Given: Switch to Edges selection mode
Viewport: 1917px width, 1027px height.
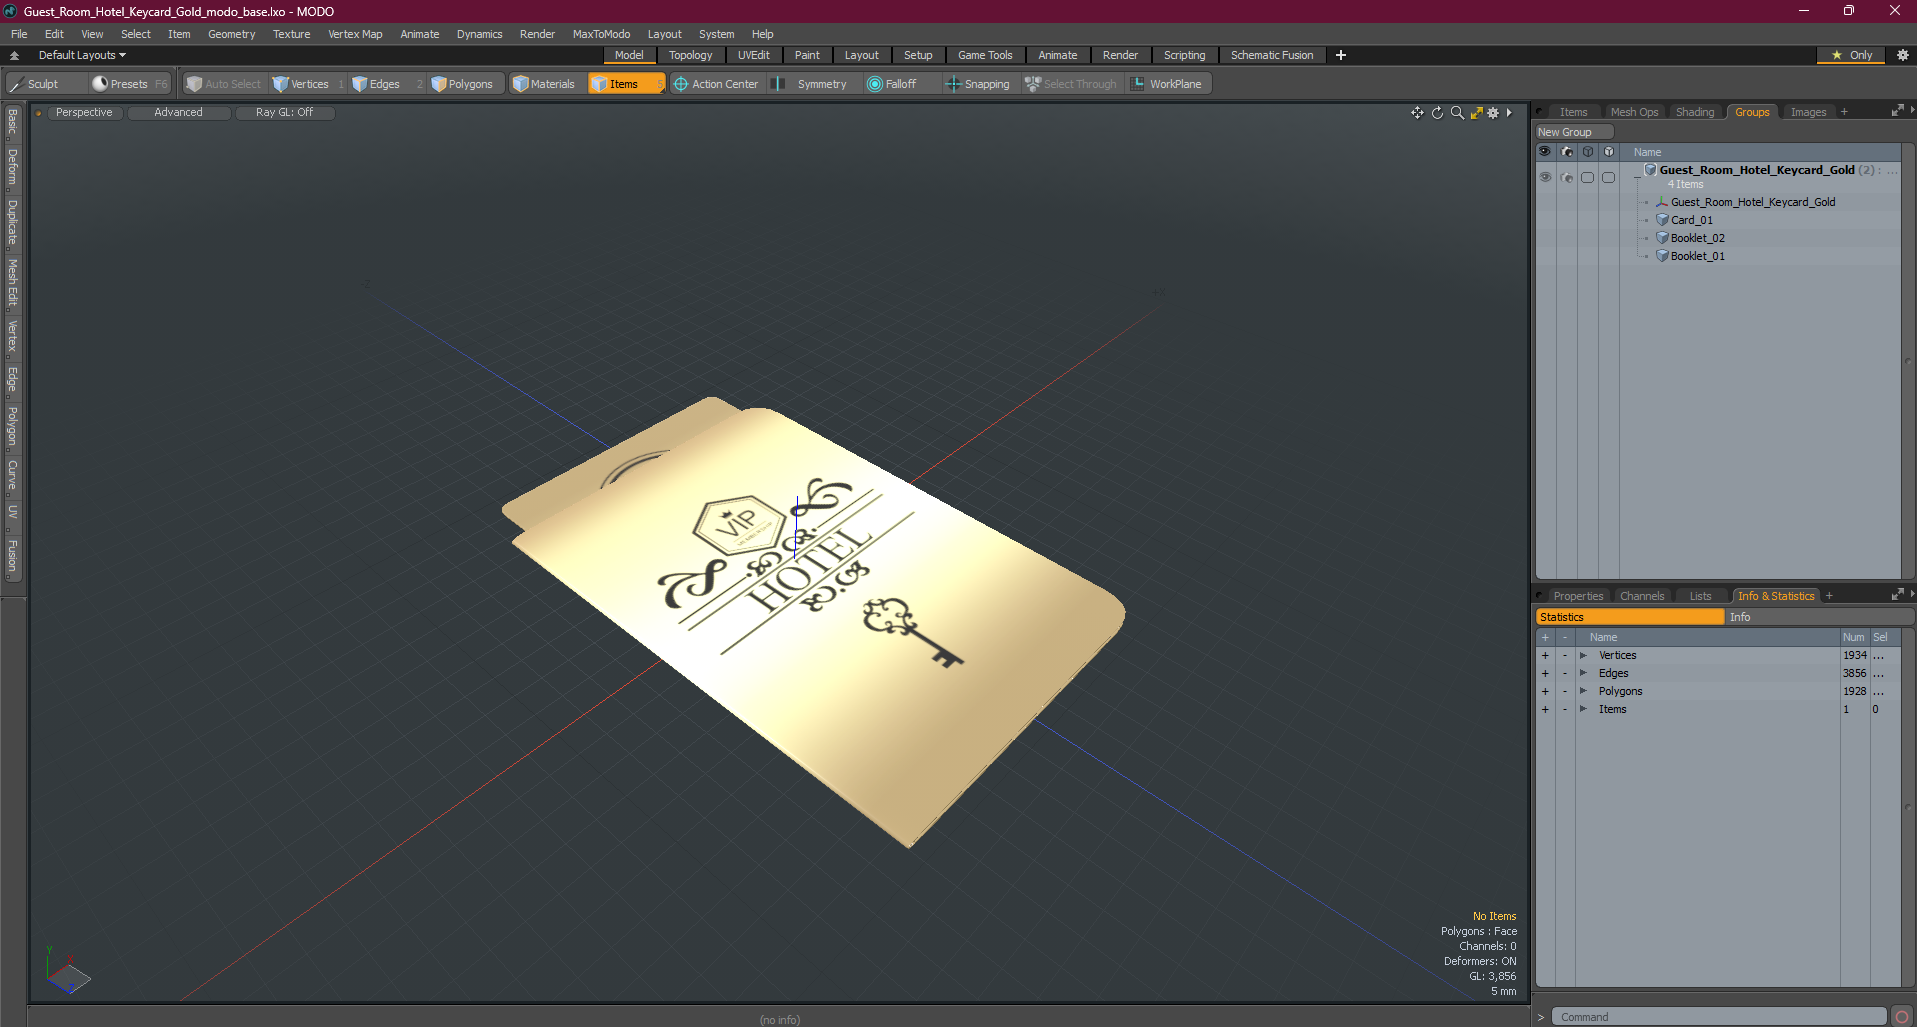Looking at the screenshot, I should [x=385, y=84].
